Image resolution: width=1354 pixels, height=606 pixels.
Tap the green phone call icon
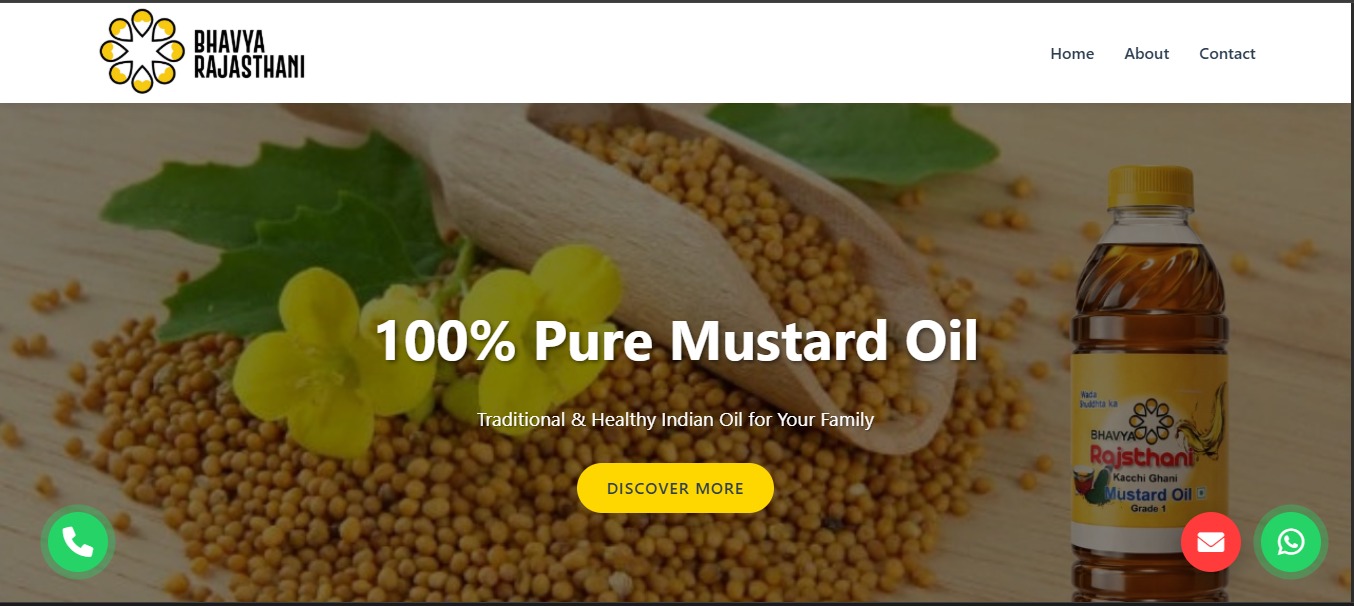coord(78,542)
